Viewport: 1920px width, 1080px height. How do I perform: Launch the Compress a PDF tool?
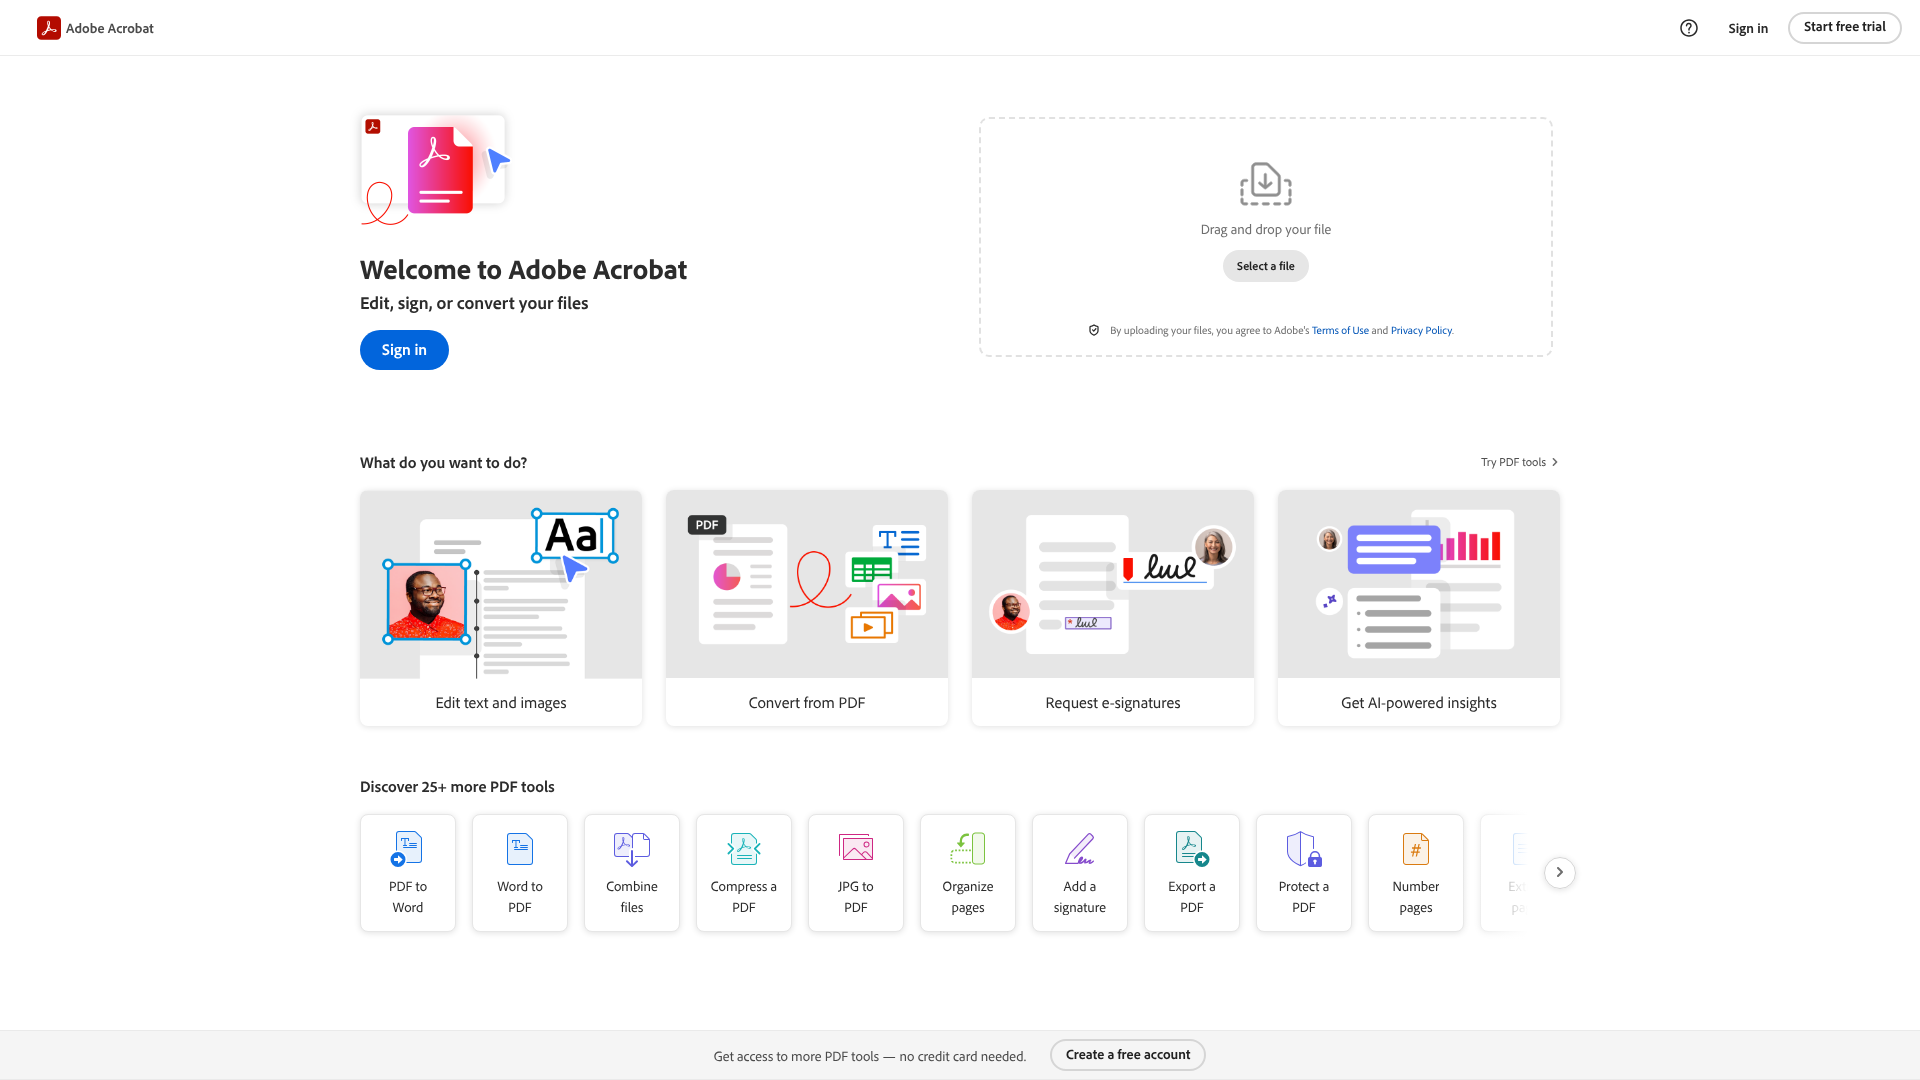coord(744,872)
